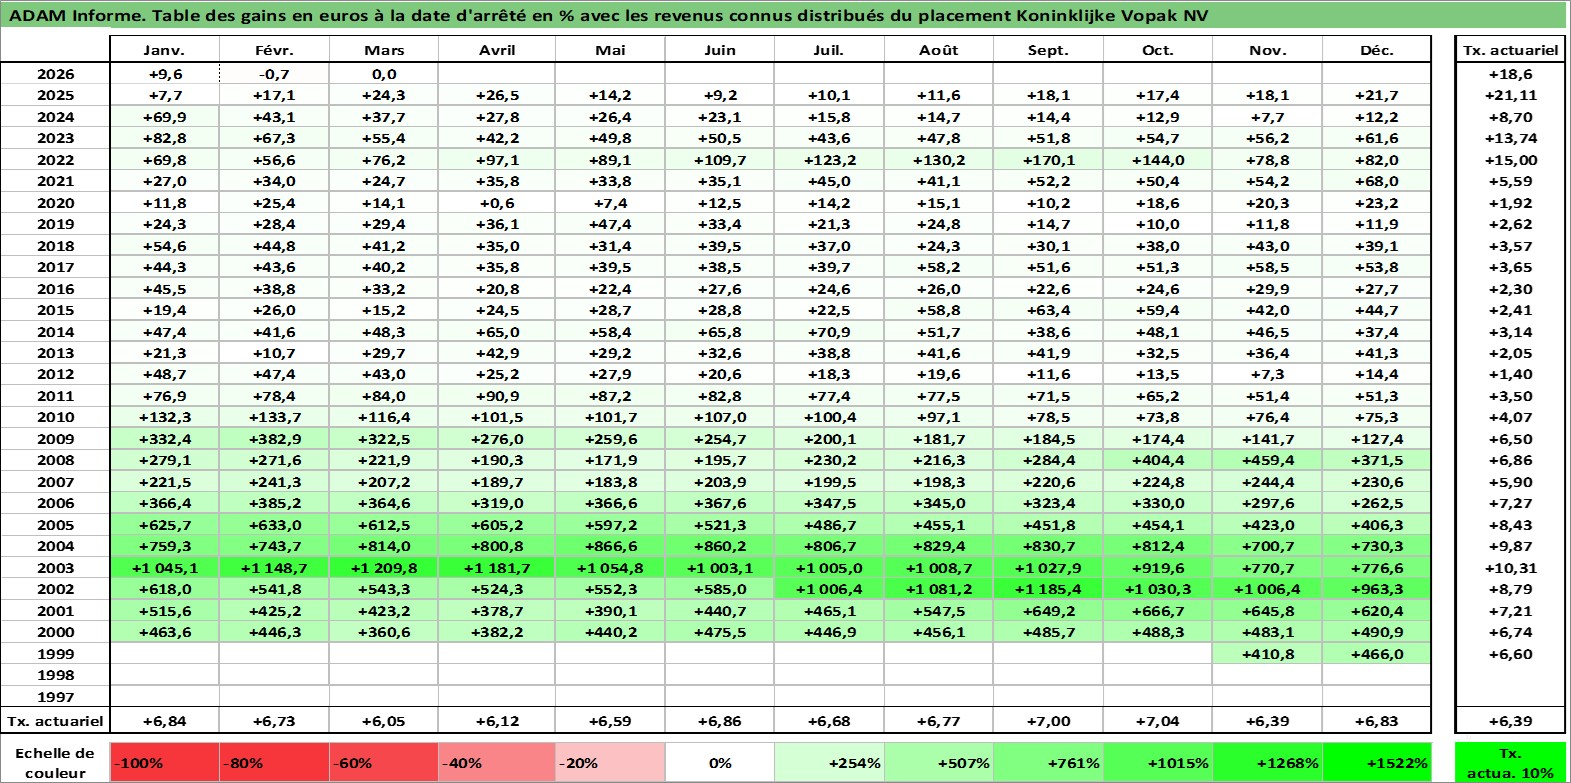Click the "Déc." column header
The width and height of the screenshot is (1571, 783).
(1377, 50)
